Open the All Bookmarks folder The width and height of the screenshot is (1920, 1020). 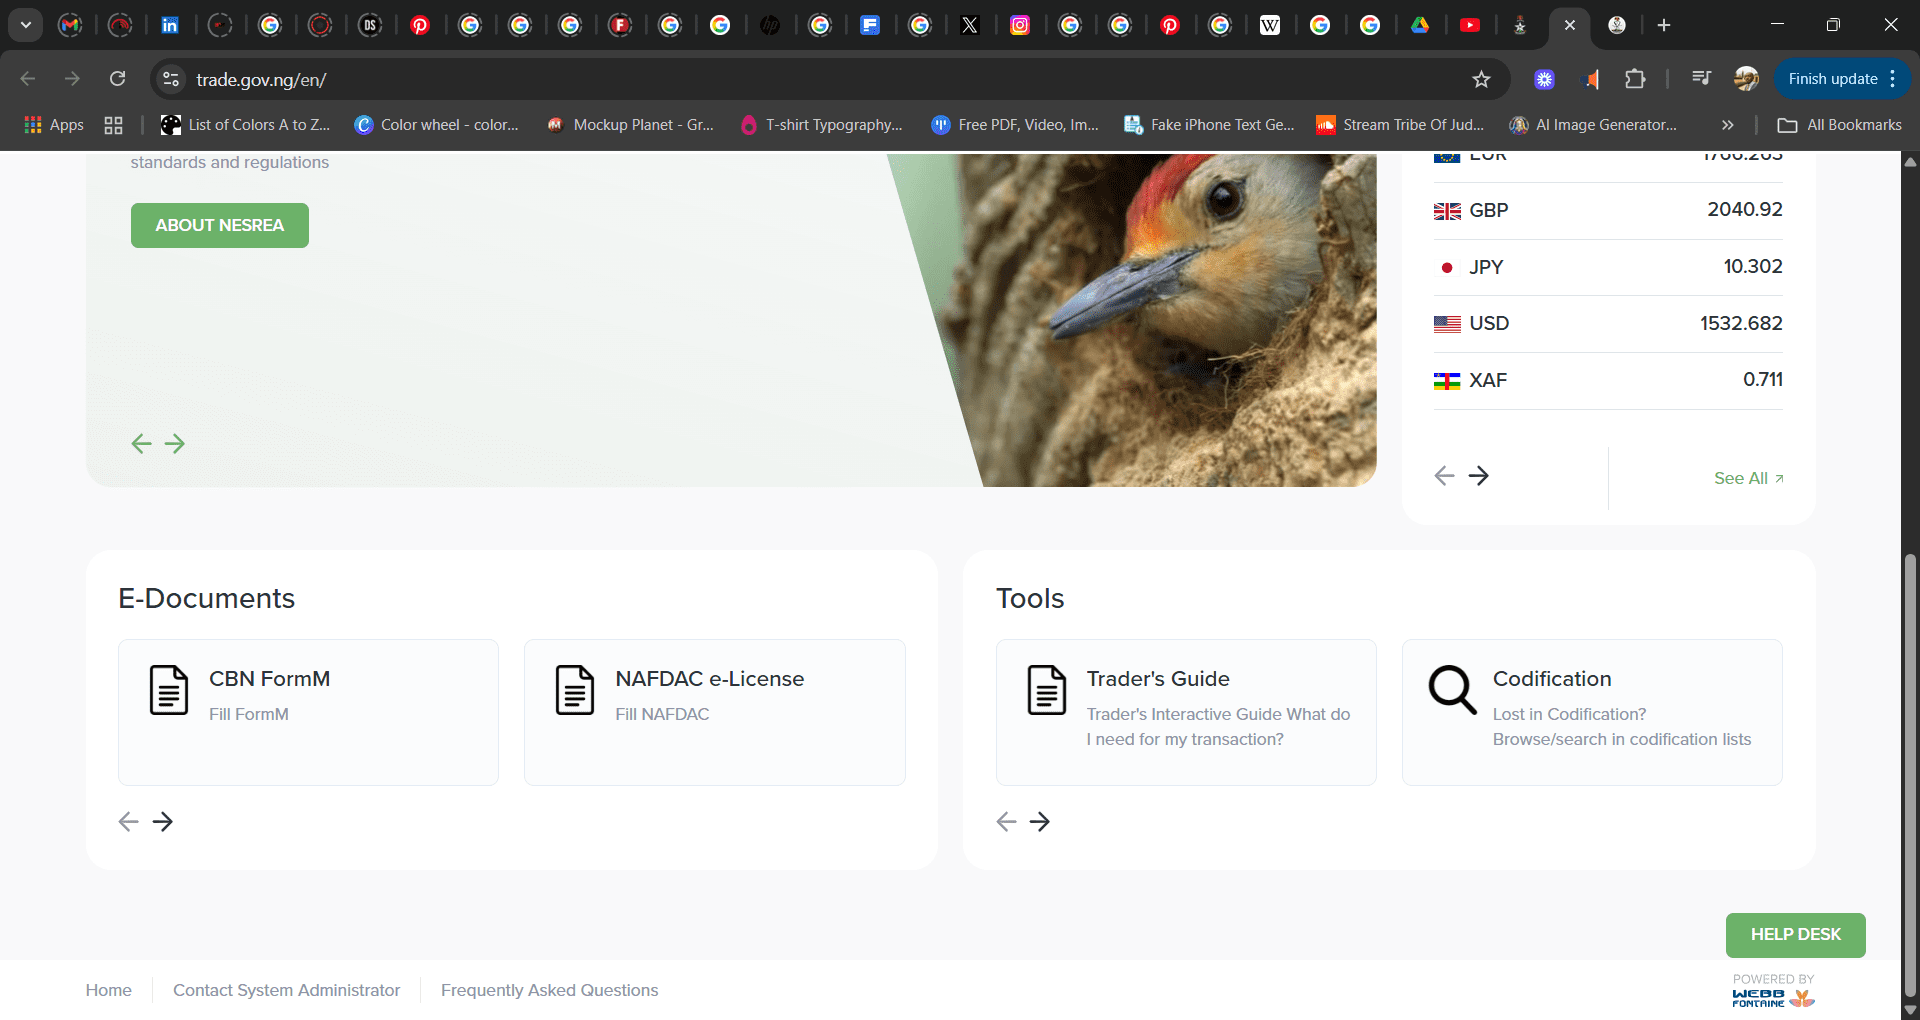point(1840,125)
